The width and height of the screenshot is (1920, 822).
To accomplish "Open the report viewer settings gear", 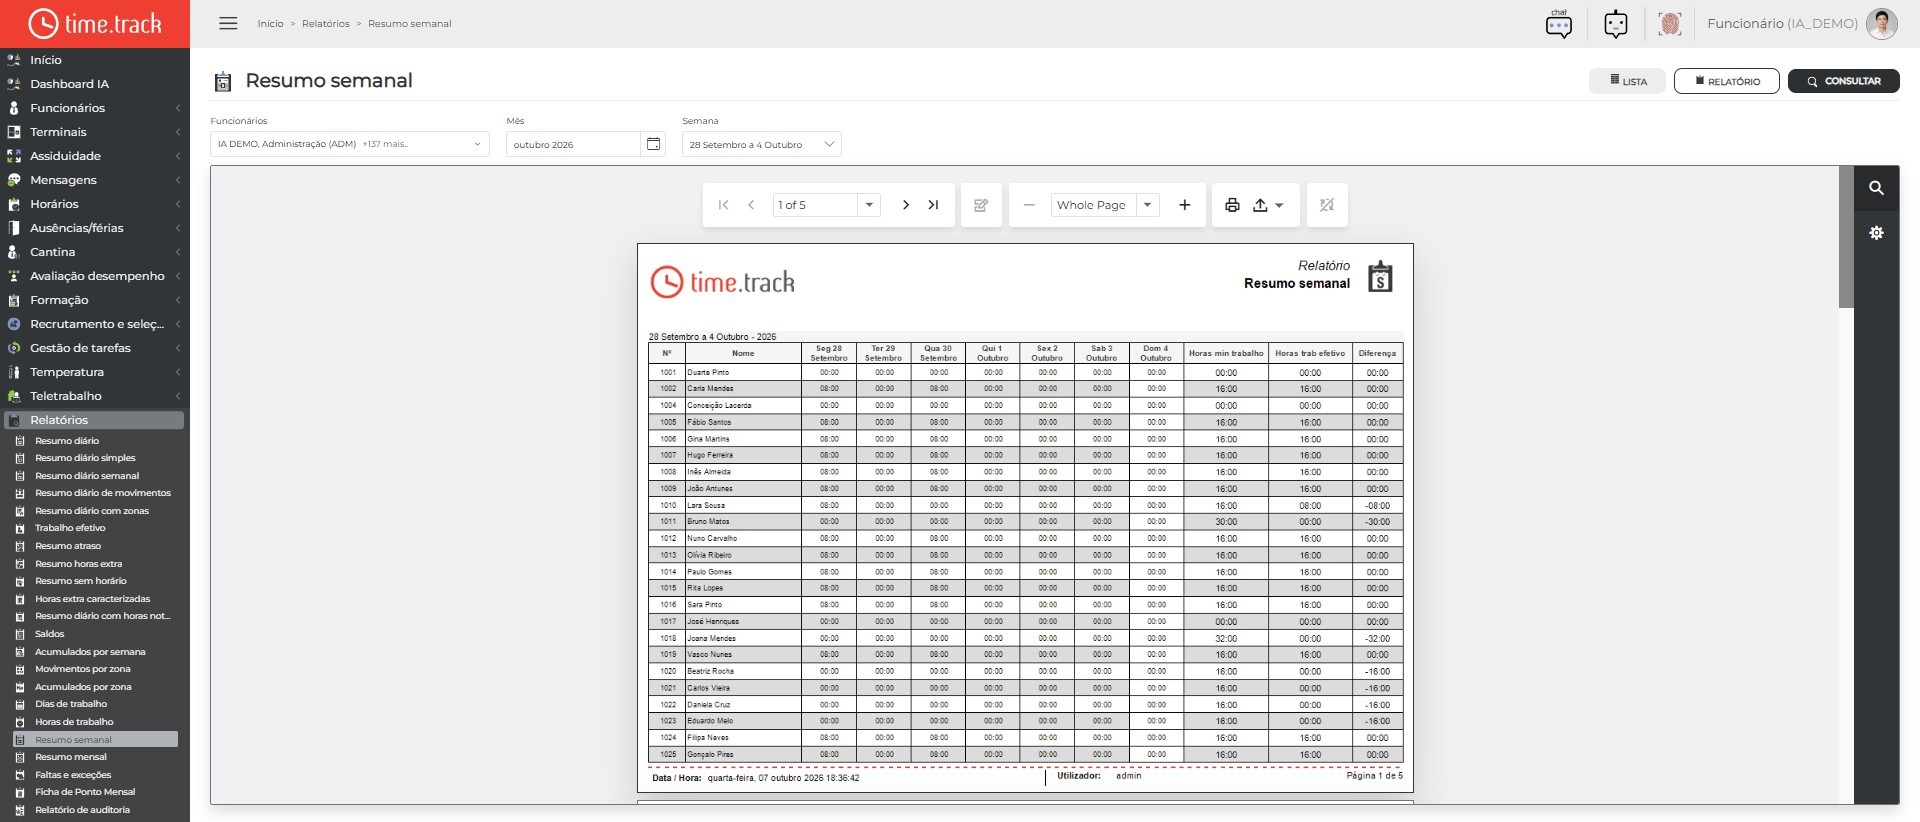I will point(1876,233).
